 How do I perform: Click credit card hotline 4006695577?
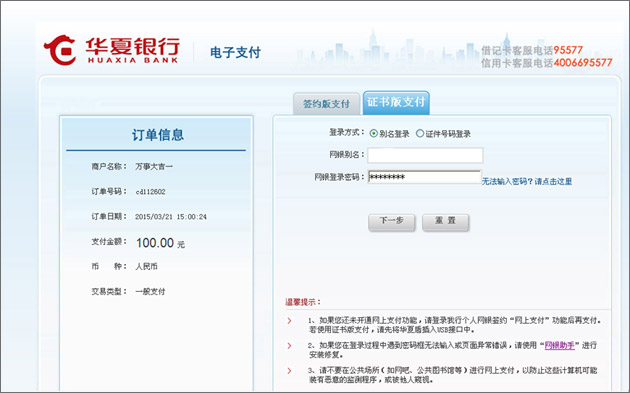tap(583, 63)
